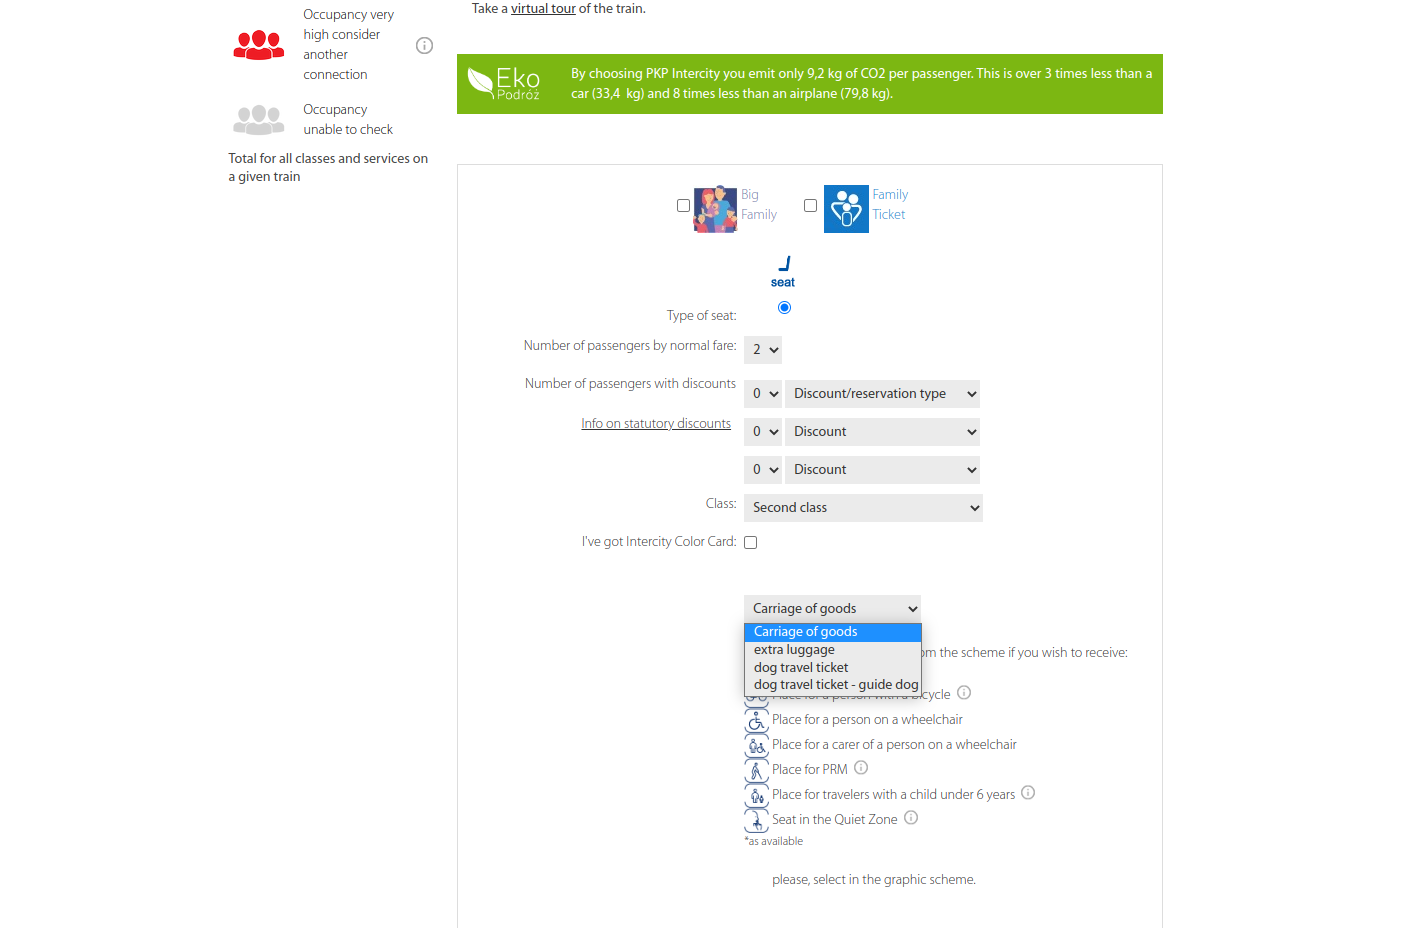Click the Place for PRM icon
Viewport: 1409px width, 928px height.
point(756,771)
